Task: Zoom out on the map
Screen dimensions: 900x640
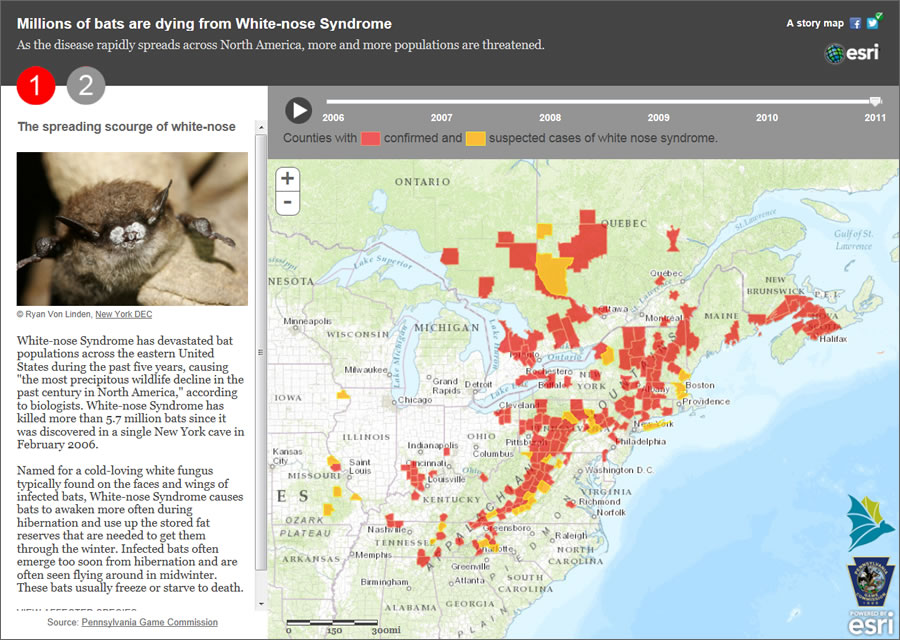Action: point(288,203)
